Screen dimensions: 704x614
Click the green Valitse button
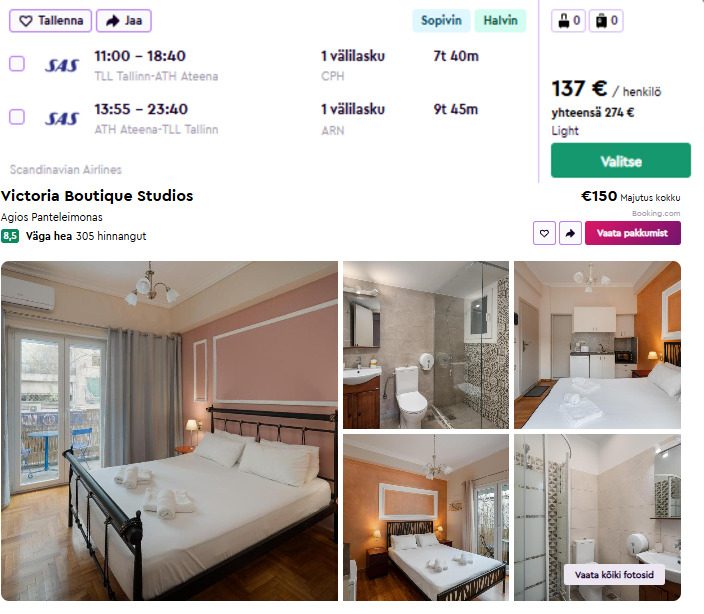[620, 160]
